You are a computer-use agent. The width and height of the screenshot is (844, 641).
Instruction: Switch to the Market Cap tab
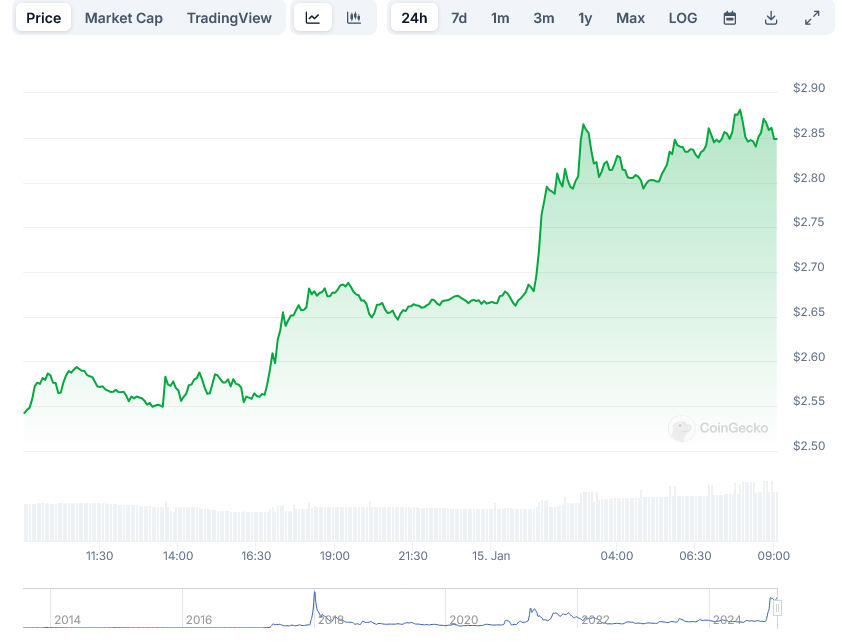(x=124, y=18)
